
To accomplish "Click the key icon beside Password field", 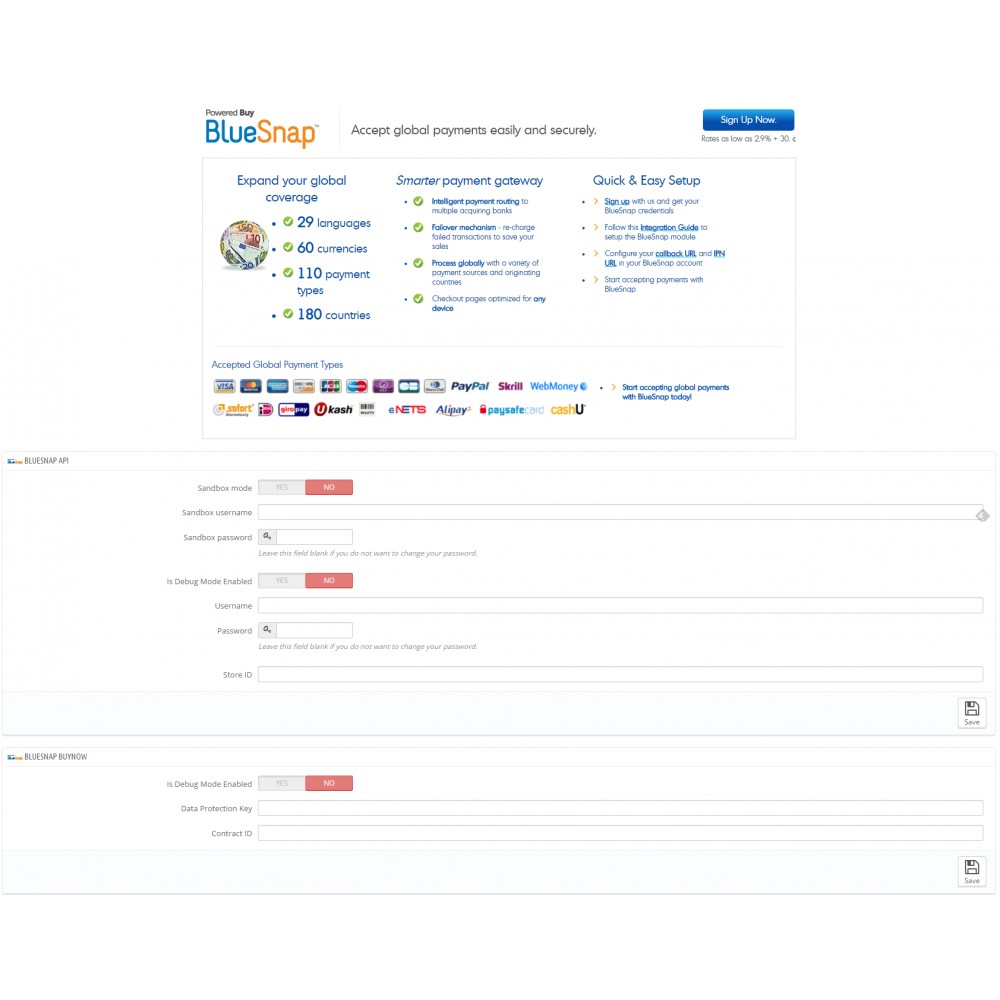I will (x=267, y=630).
